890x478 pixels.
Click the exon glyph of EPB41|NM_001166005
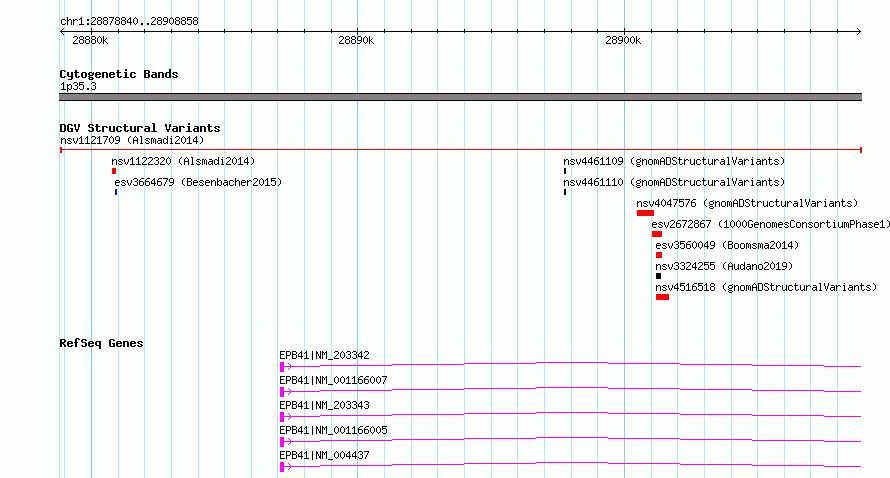pyautogui.click(x=282, y=442)
